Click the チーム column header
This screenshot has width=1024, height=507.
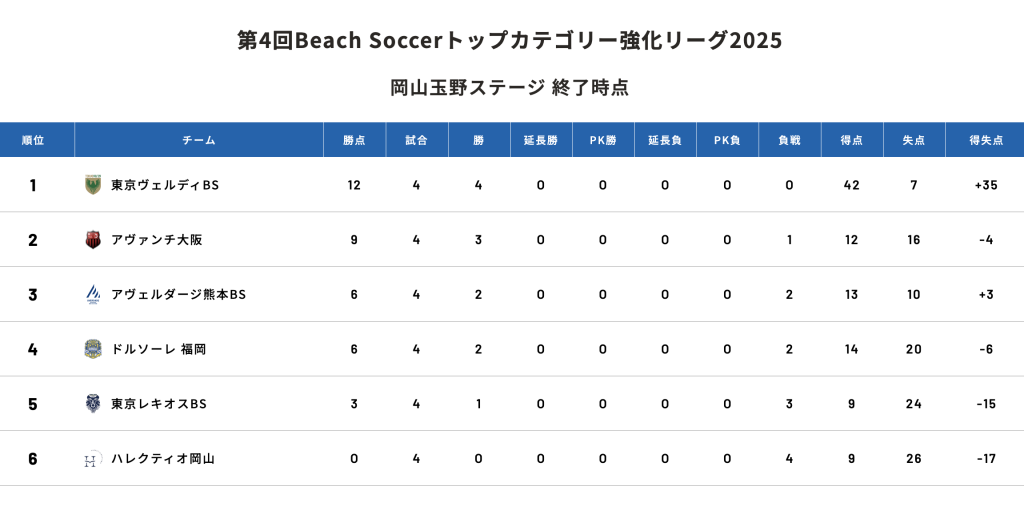[199, 140]
